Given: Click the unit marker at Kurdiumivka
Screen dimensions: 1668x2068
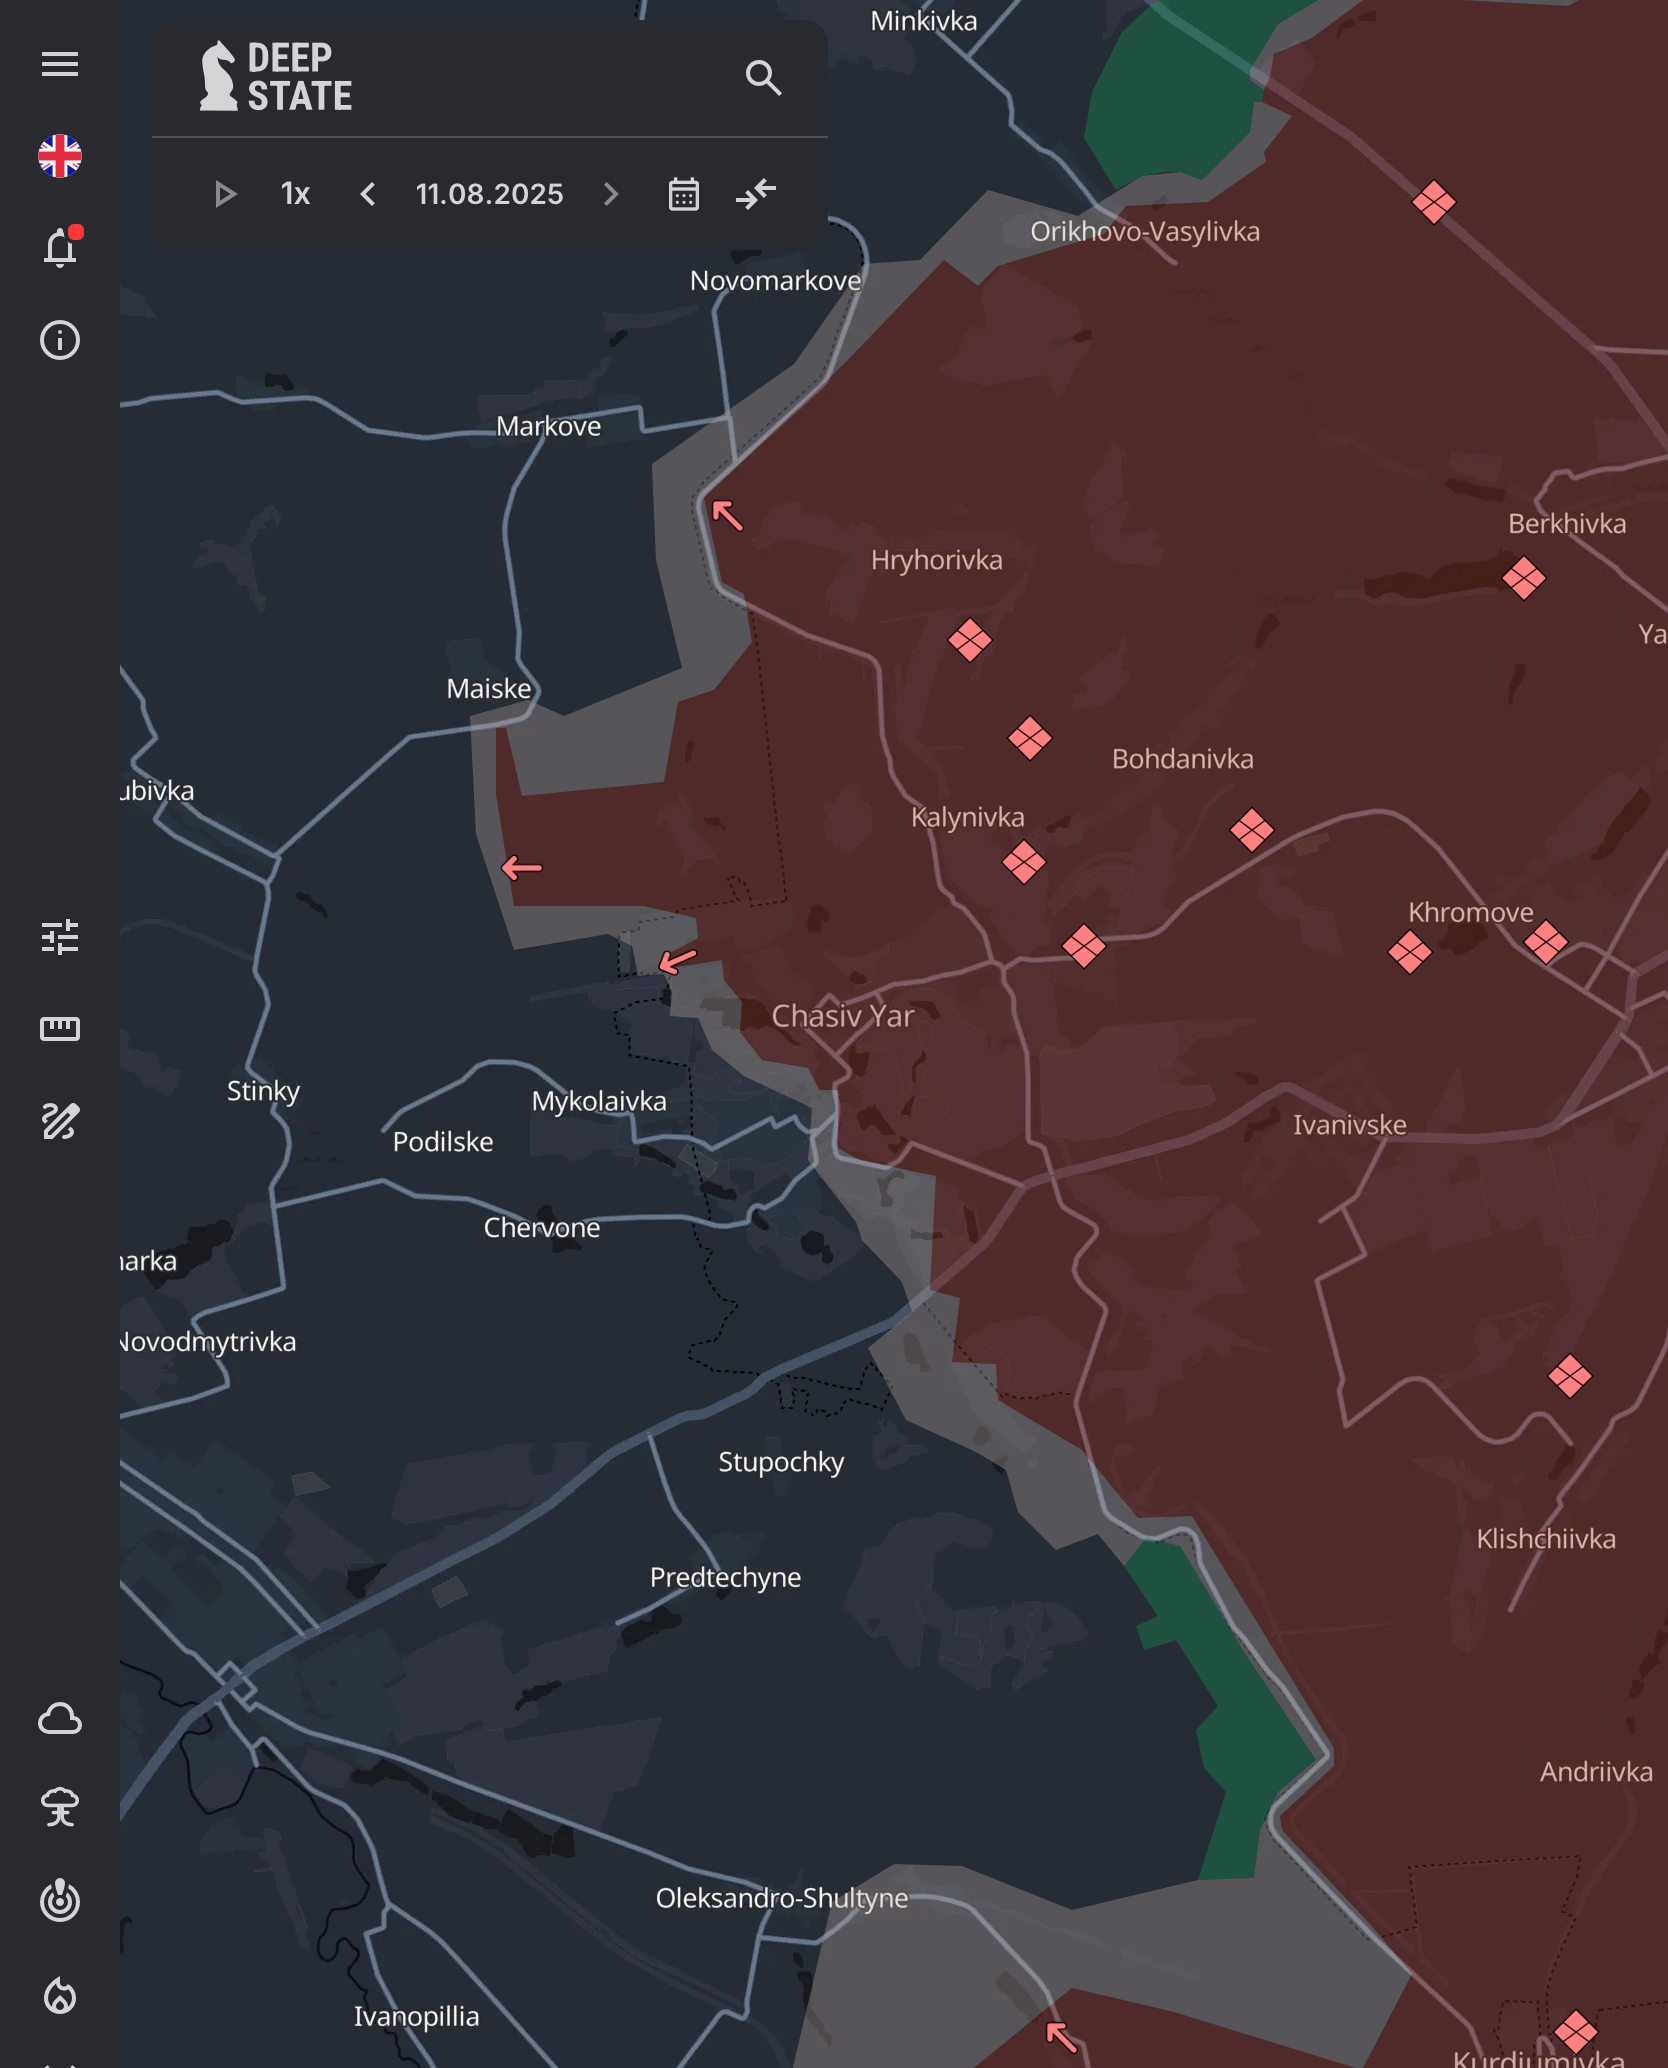Looking at the screenshot, I should pos(1576,2032).
